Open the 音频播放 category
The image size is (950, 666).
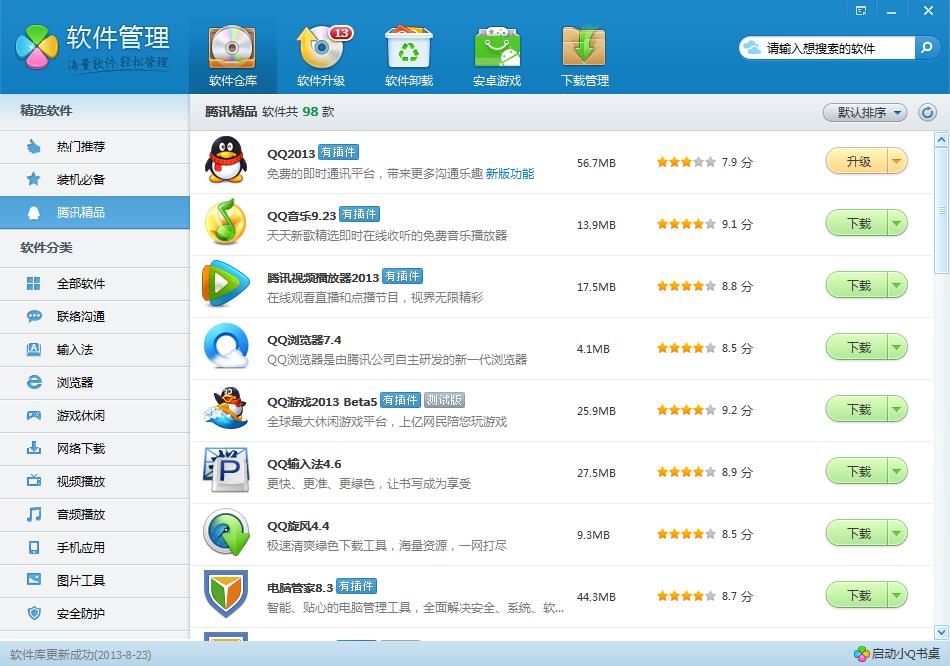[x=95, y=514]
